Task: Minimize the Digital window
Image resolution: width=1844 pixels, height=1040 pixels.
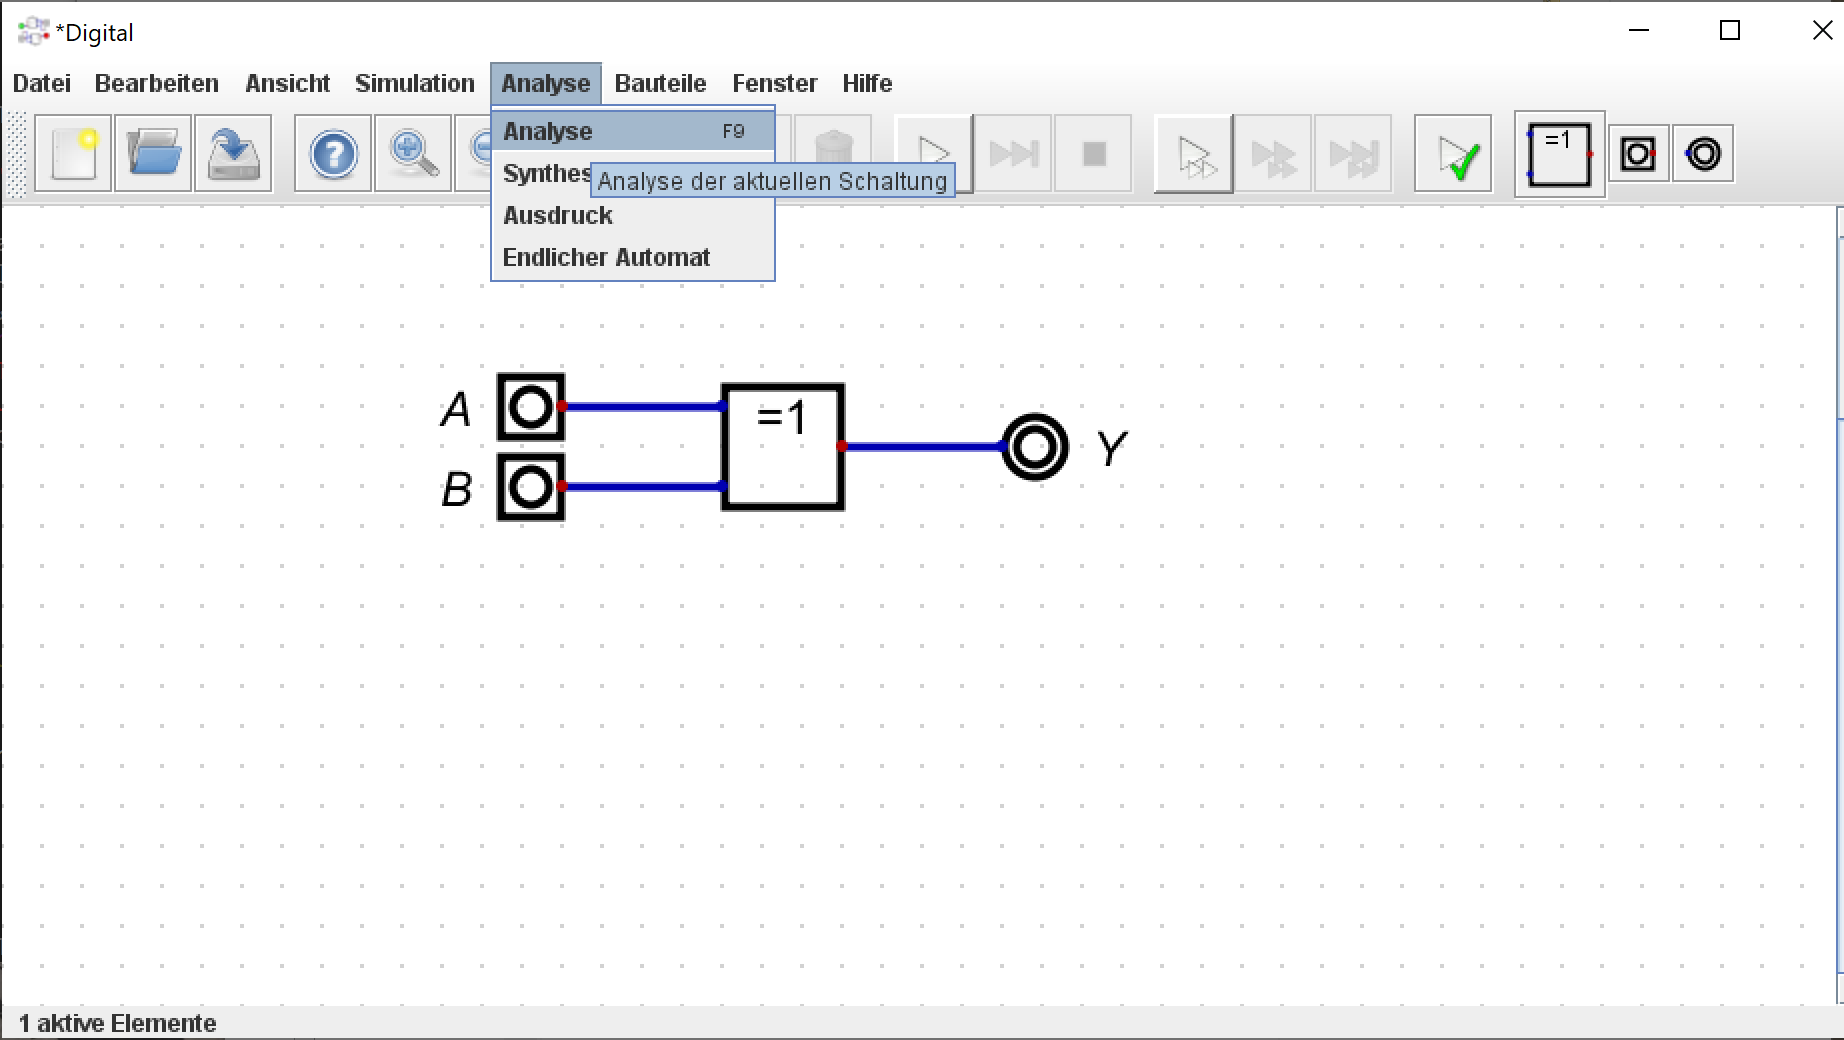Action: [1639, 31]
